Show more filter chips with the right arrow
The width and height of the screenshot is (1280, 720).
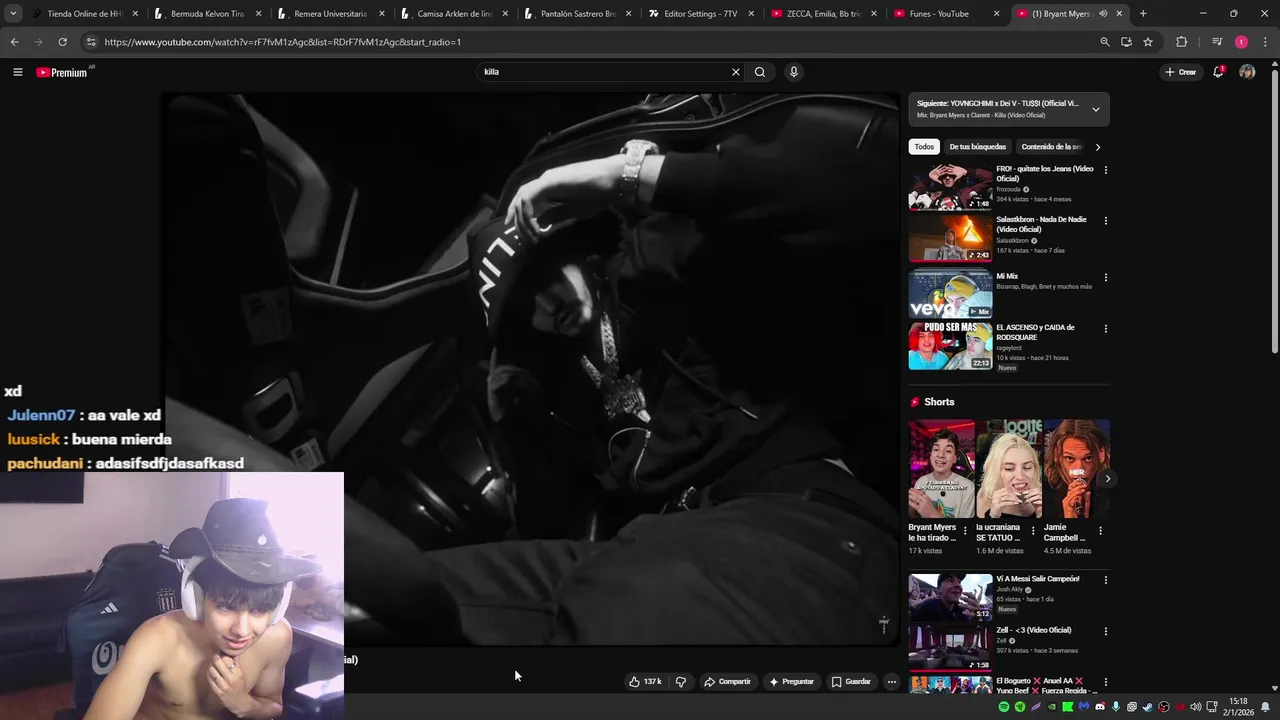(1097, 147)
